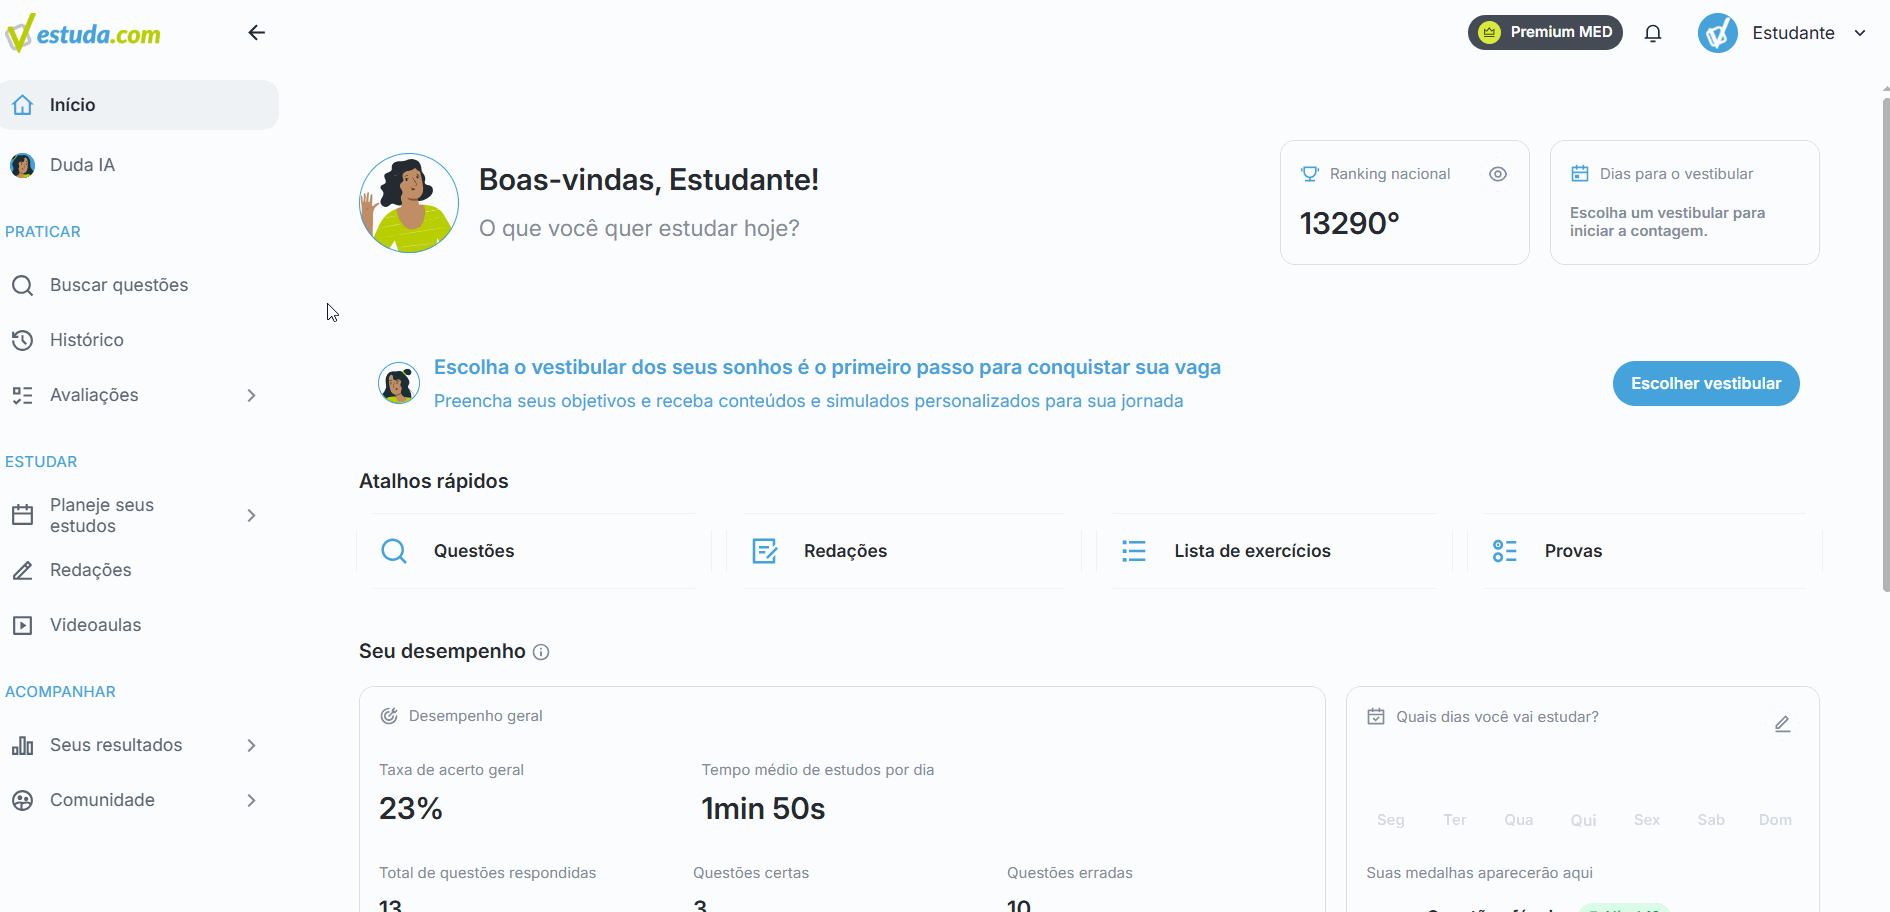The image size is (1890, 912).
Task: Expand the Avaliações submenu chevron
Action: click(x=251, y=395)
